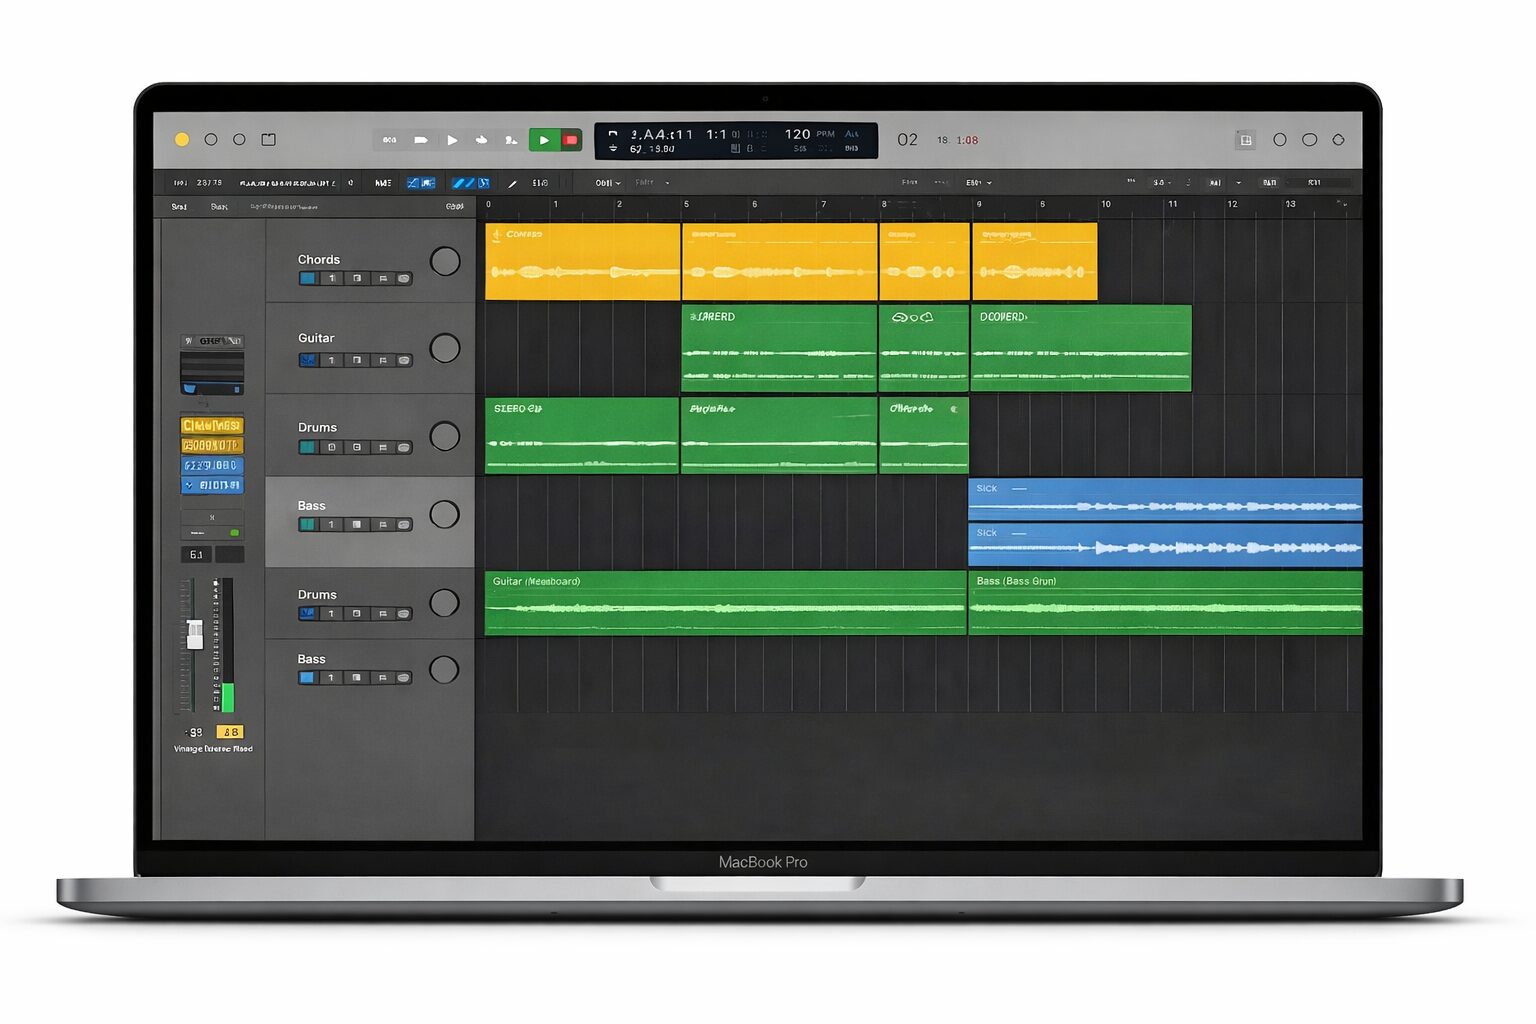Image resolution: width=1536 pixels, height=1024 pixels.
Task: Click the white play triangle in transport
Action: (x=452, y=140)
